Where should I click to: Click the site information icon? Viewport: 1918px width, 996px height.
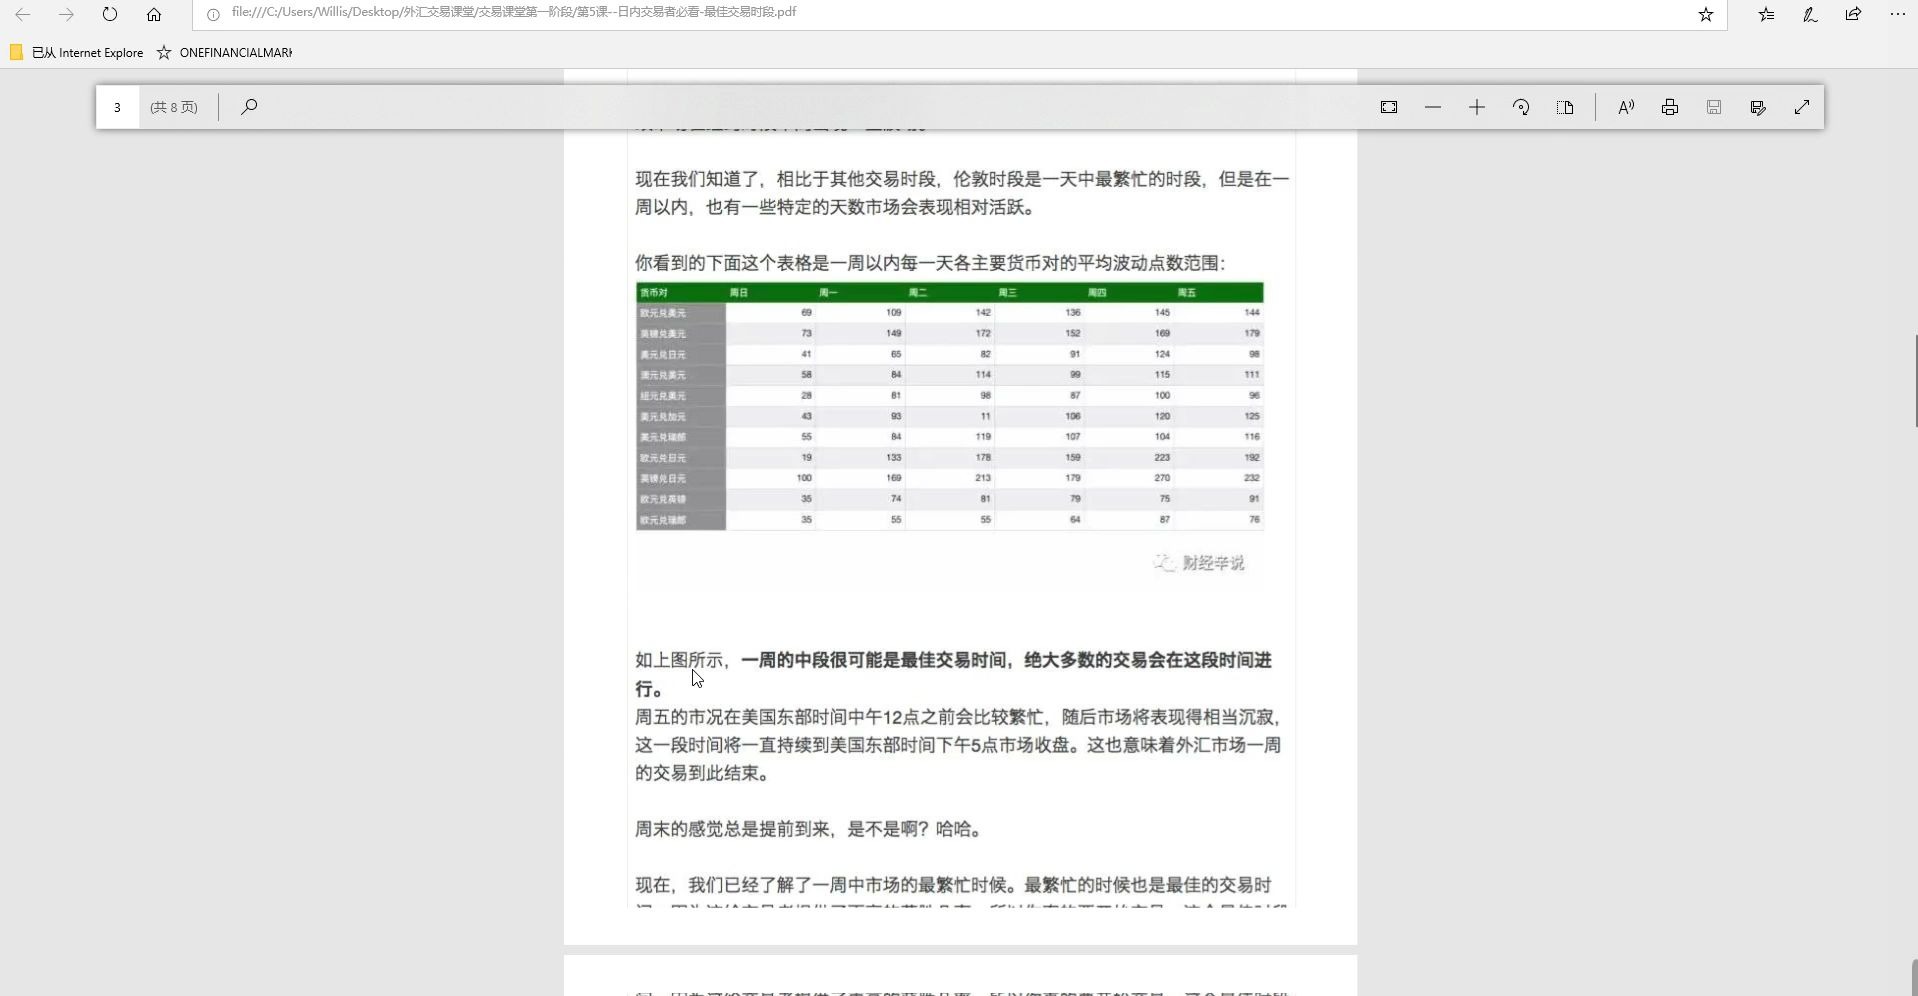pyautogui.click(x=213, y=14)
